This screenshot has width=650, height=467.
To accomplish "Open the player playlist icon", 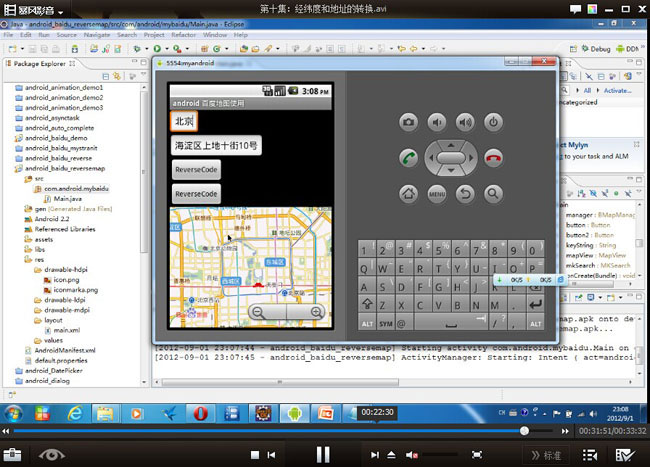I will click(590, 455).
